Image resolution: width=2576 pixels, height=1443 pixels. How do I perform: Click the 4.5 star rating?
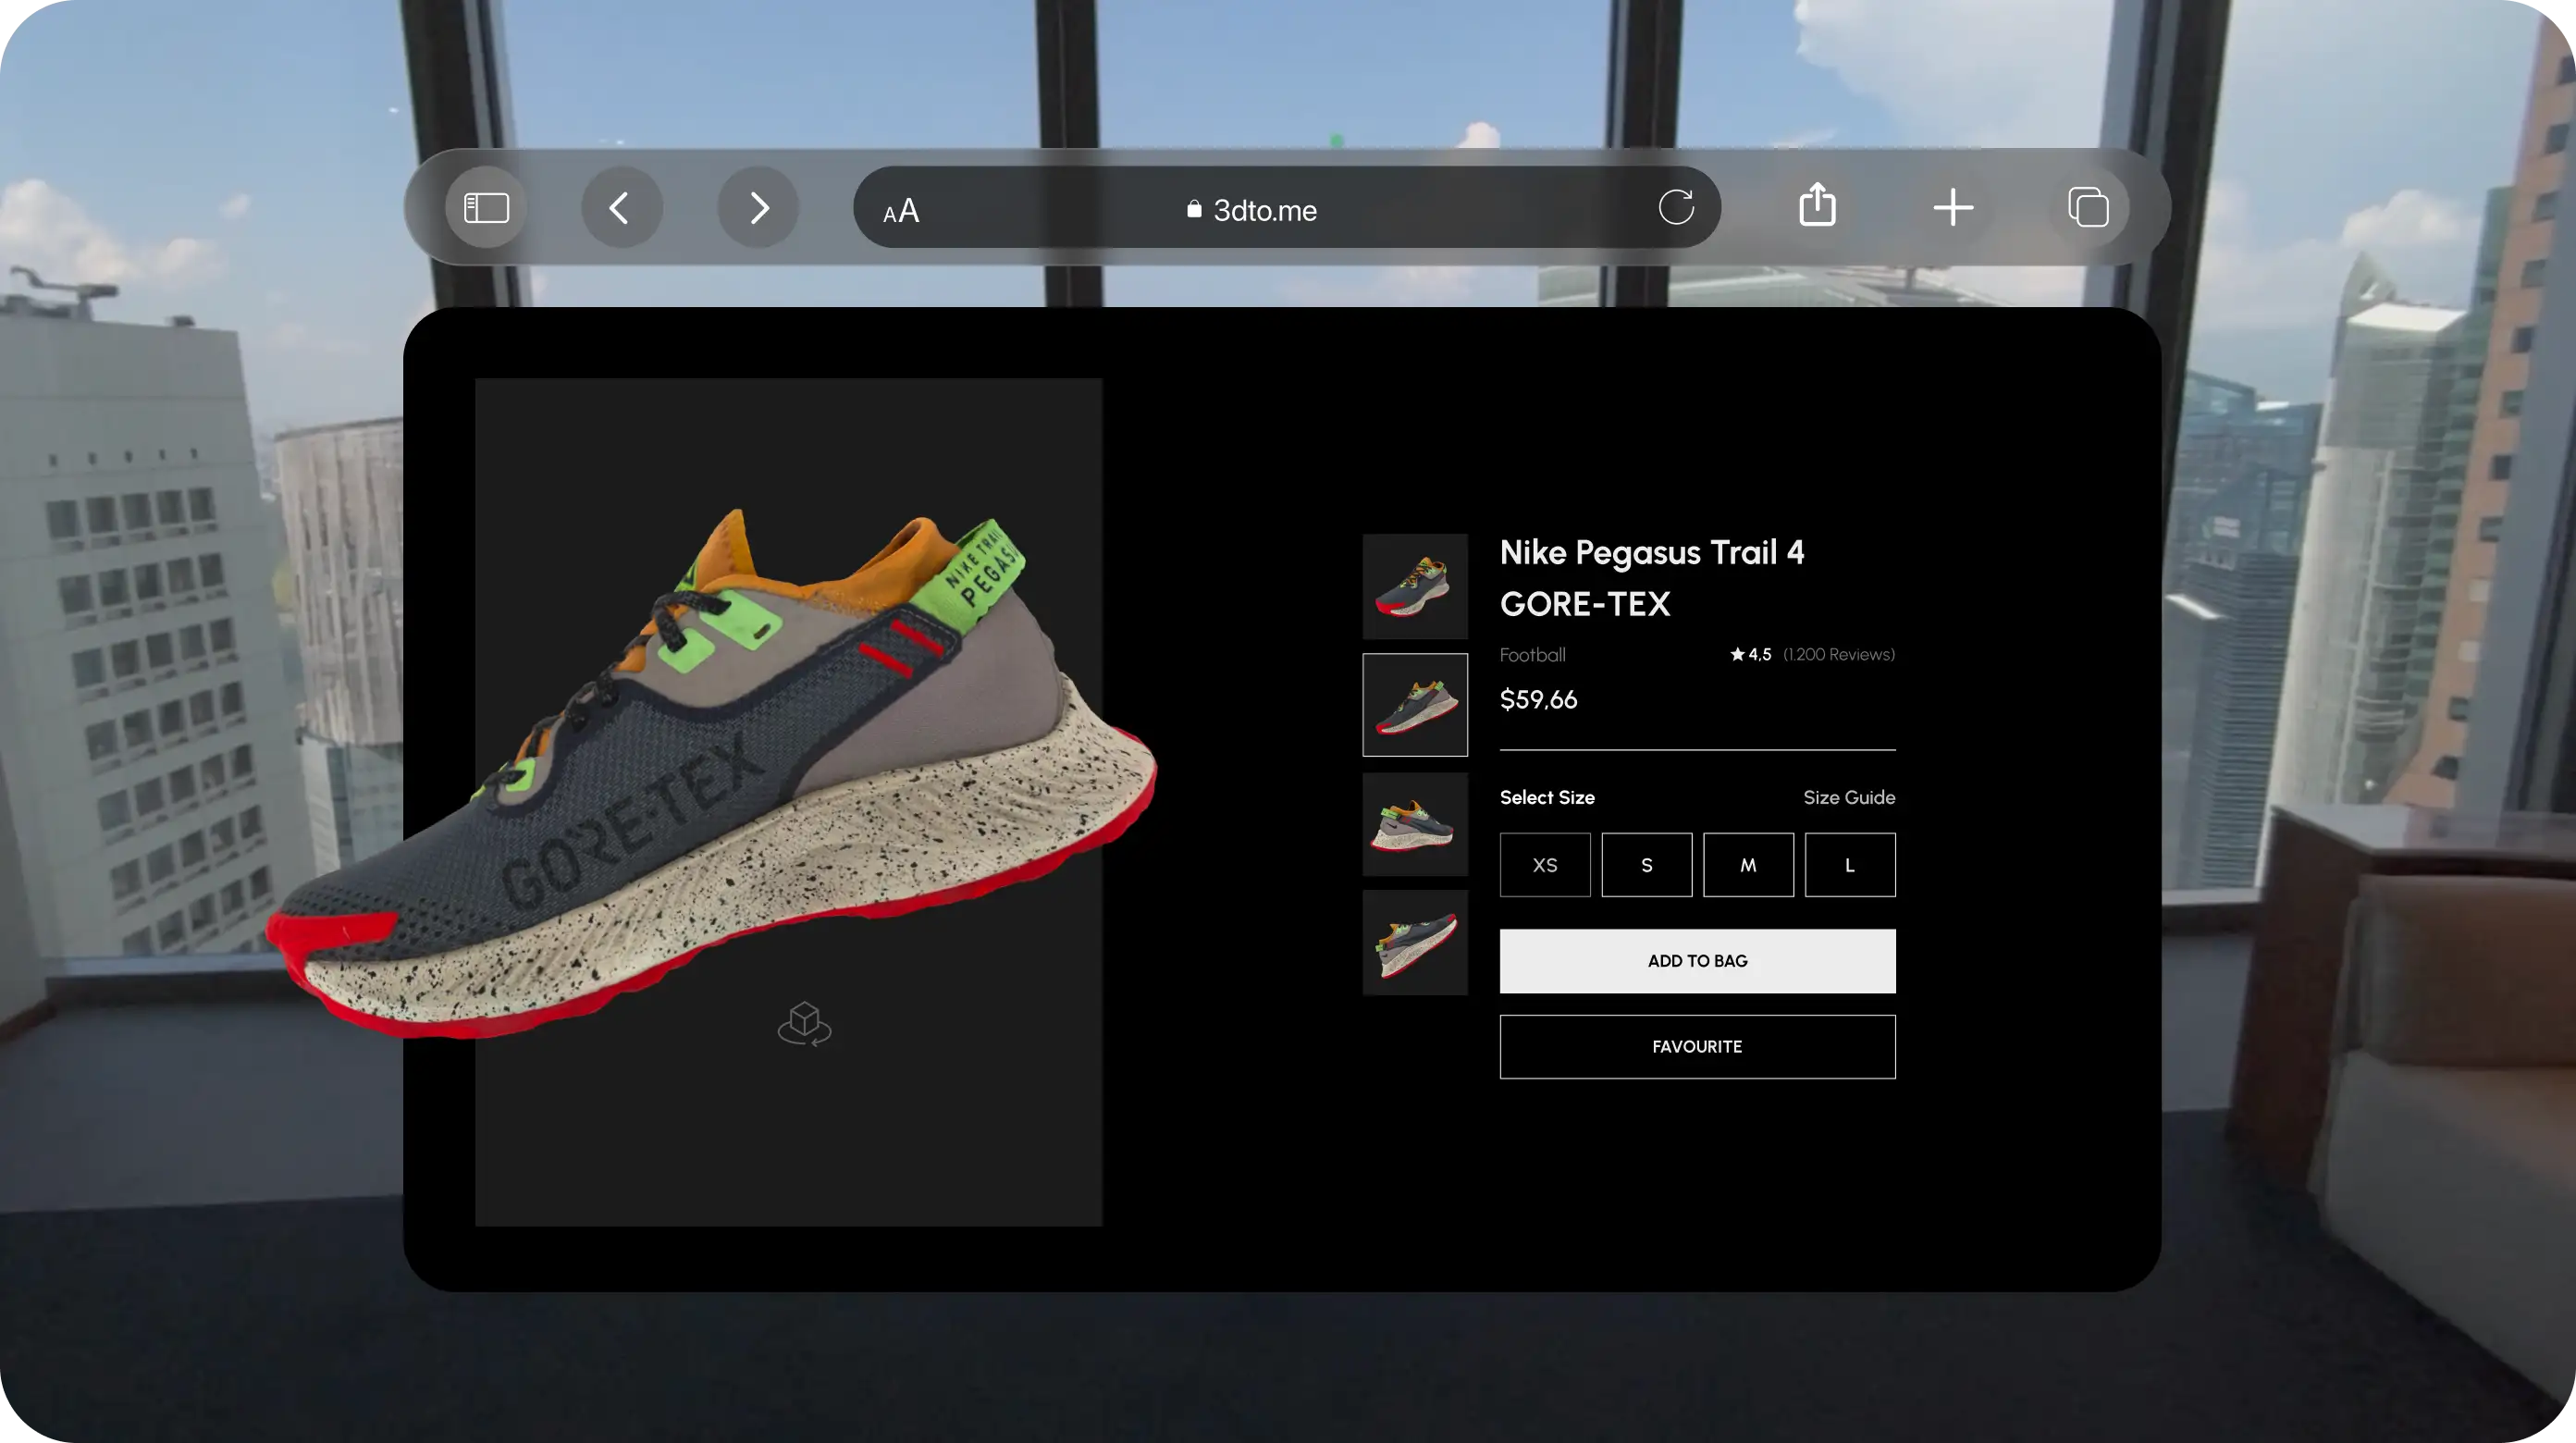pyautogui.click(x=1751, y=654)
